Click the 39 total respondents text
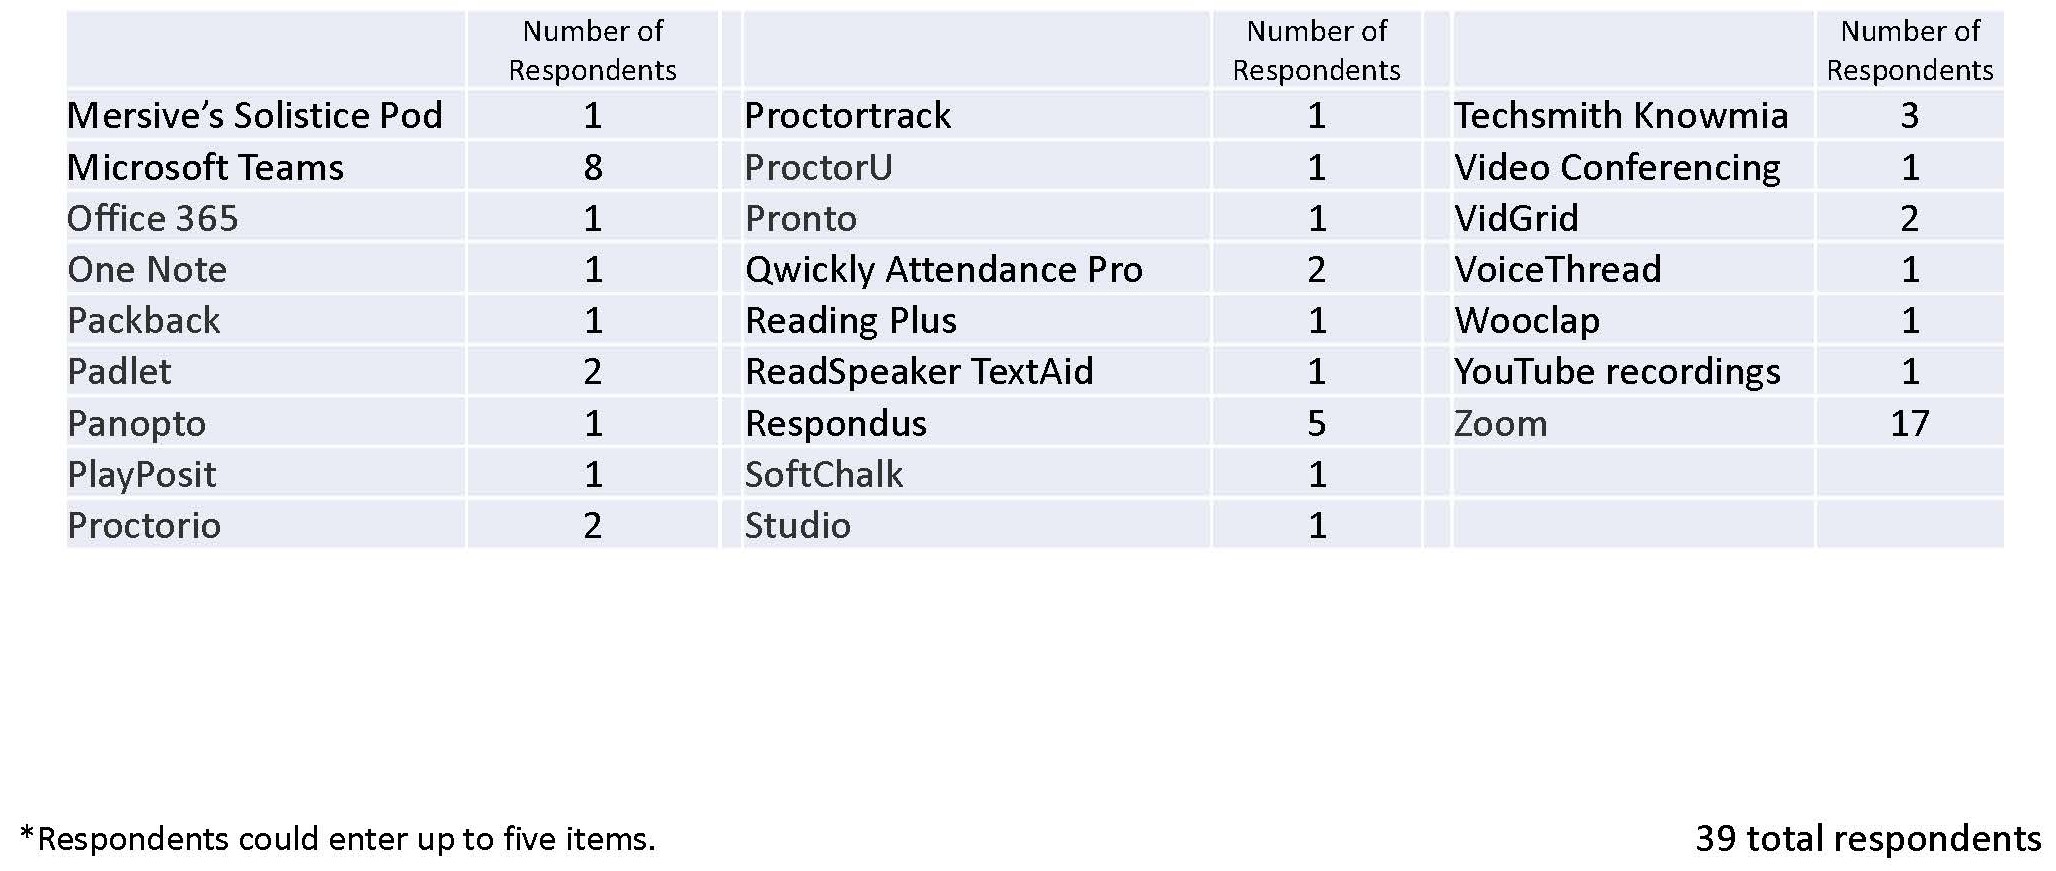 click(1868, 838)
